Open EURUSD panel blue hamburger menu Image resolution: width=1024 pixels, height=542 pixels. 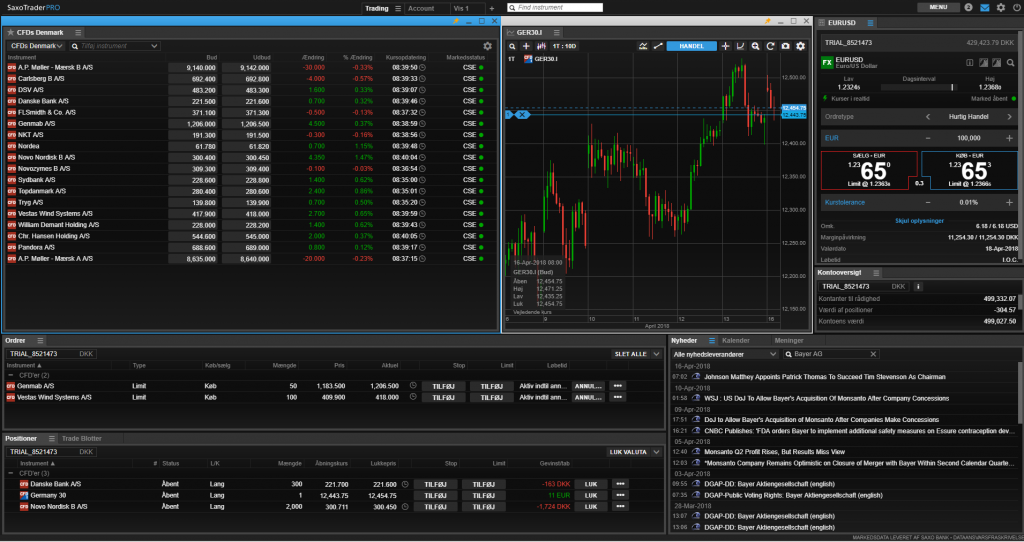(x=870, y=23)
